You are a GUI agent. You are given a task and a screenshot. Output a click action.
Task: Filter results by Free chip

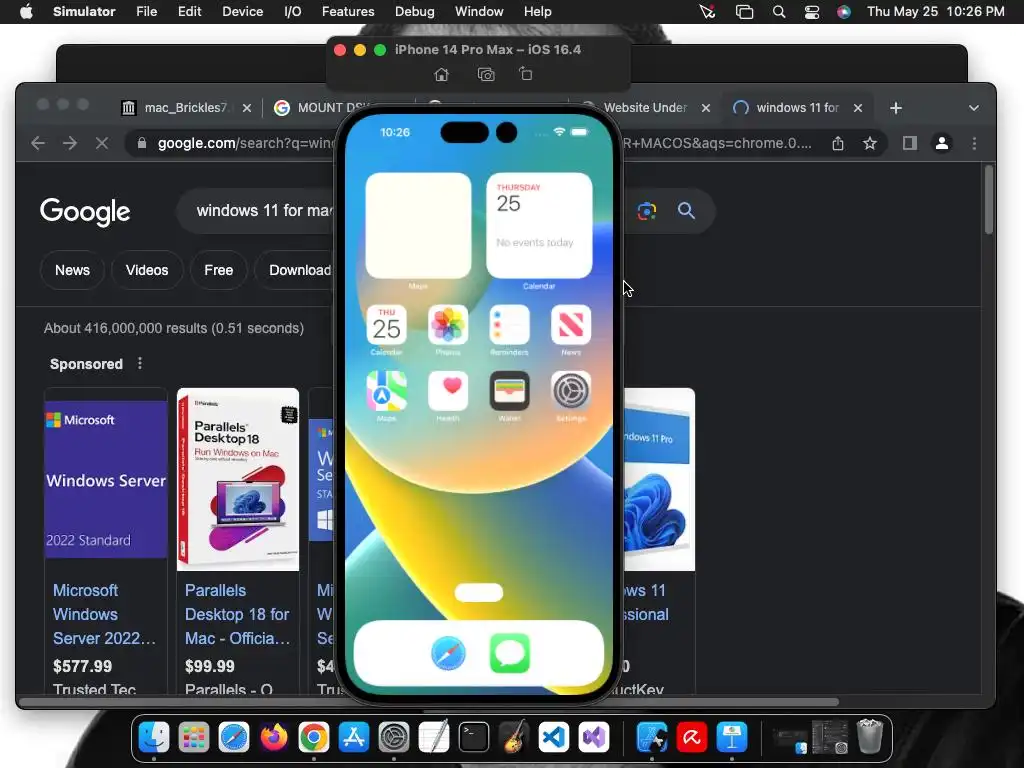point(219,270)
